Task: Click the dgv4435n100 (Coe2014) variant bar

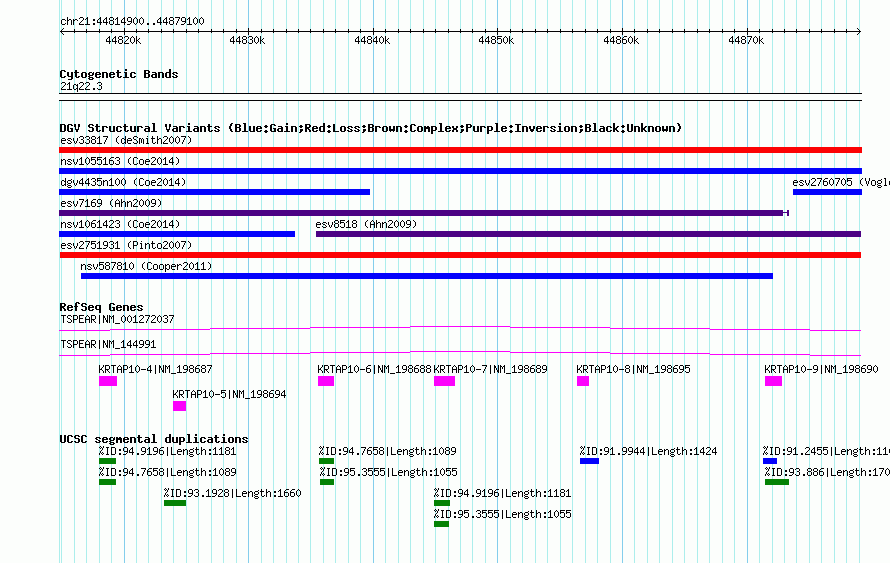Action: coord(215,192)
